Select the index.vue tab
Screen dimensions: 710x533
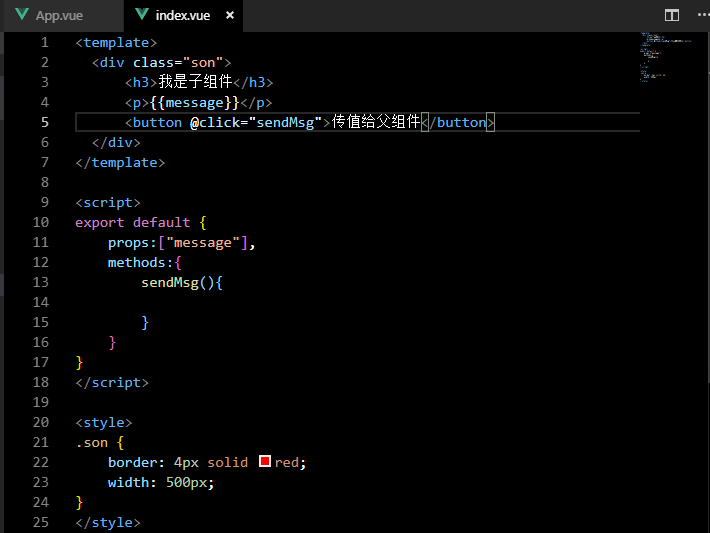click(183, 16)
